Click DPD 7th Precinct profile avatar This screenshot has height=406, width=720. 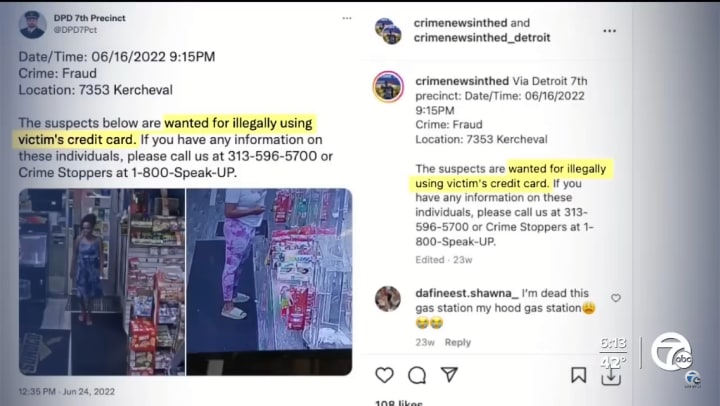pos(33,24)
